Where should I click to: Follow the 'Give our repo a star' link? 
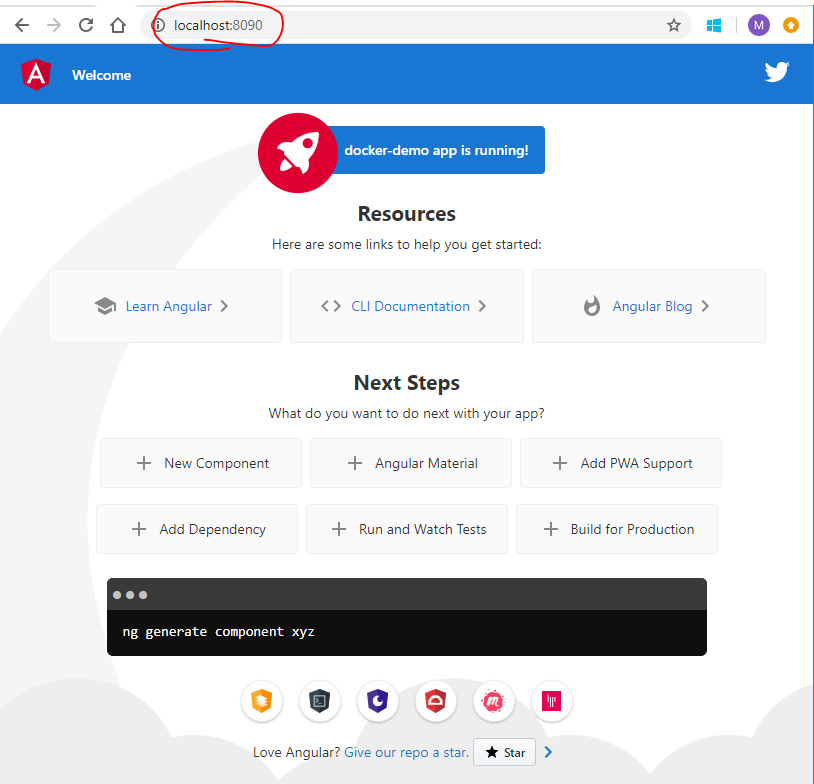(406, 752)
